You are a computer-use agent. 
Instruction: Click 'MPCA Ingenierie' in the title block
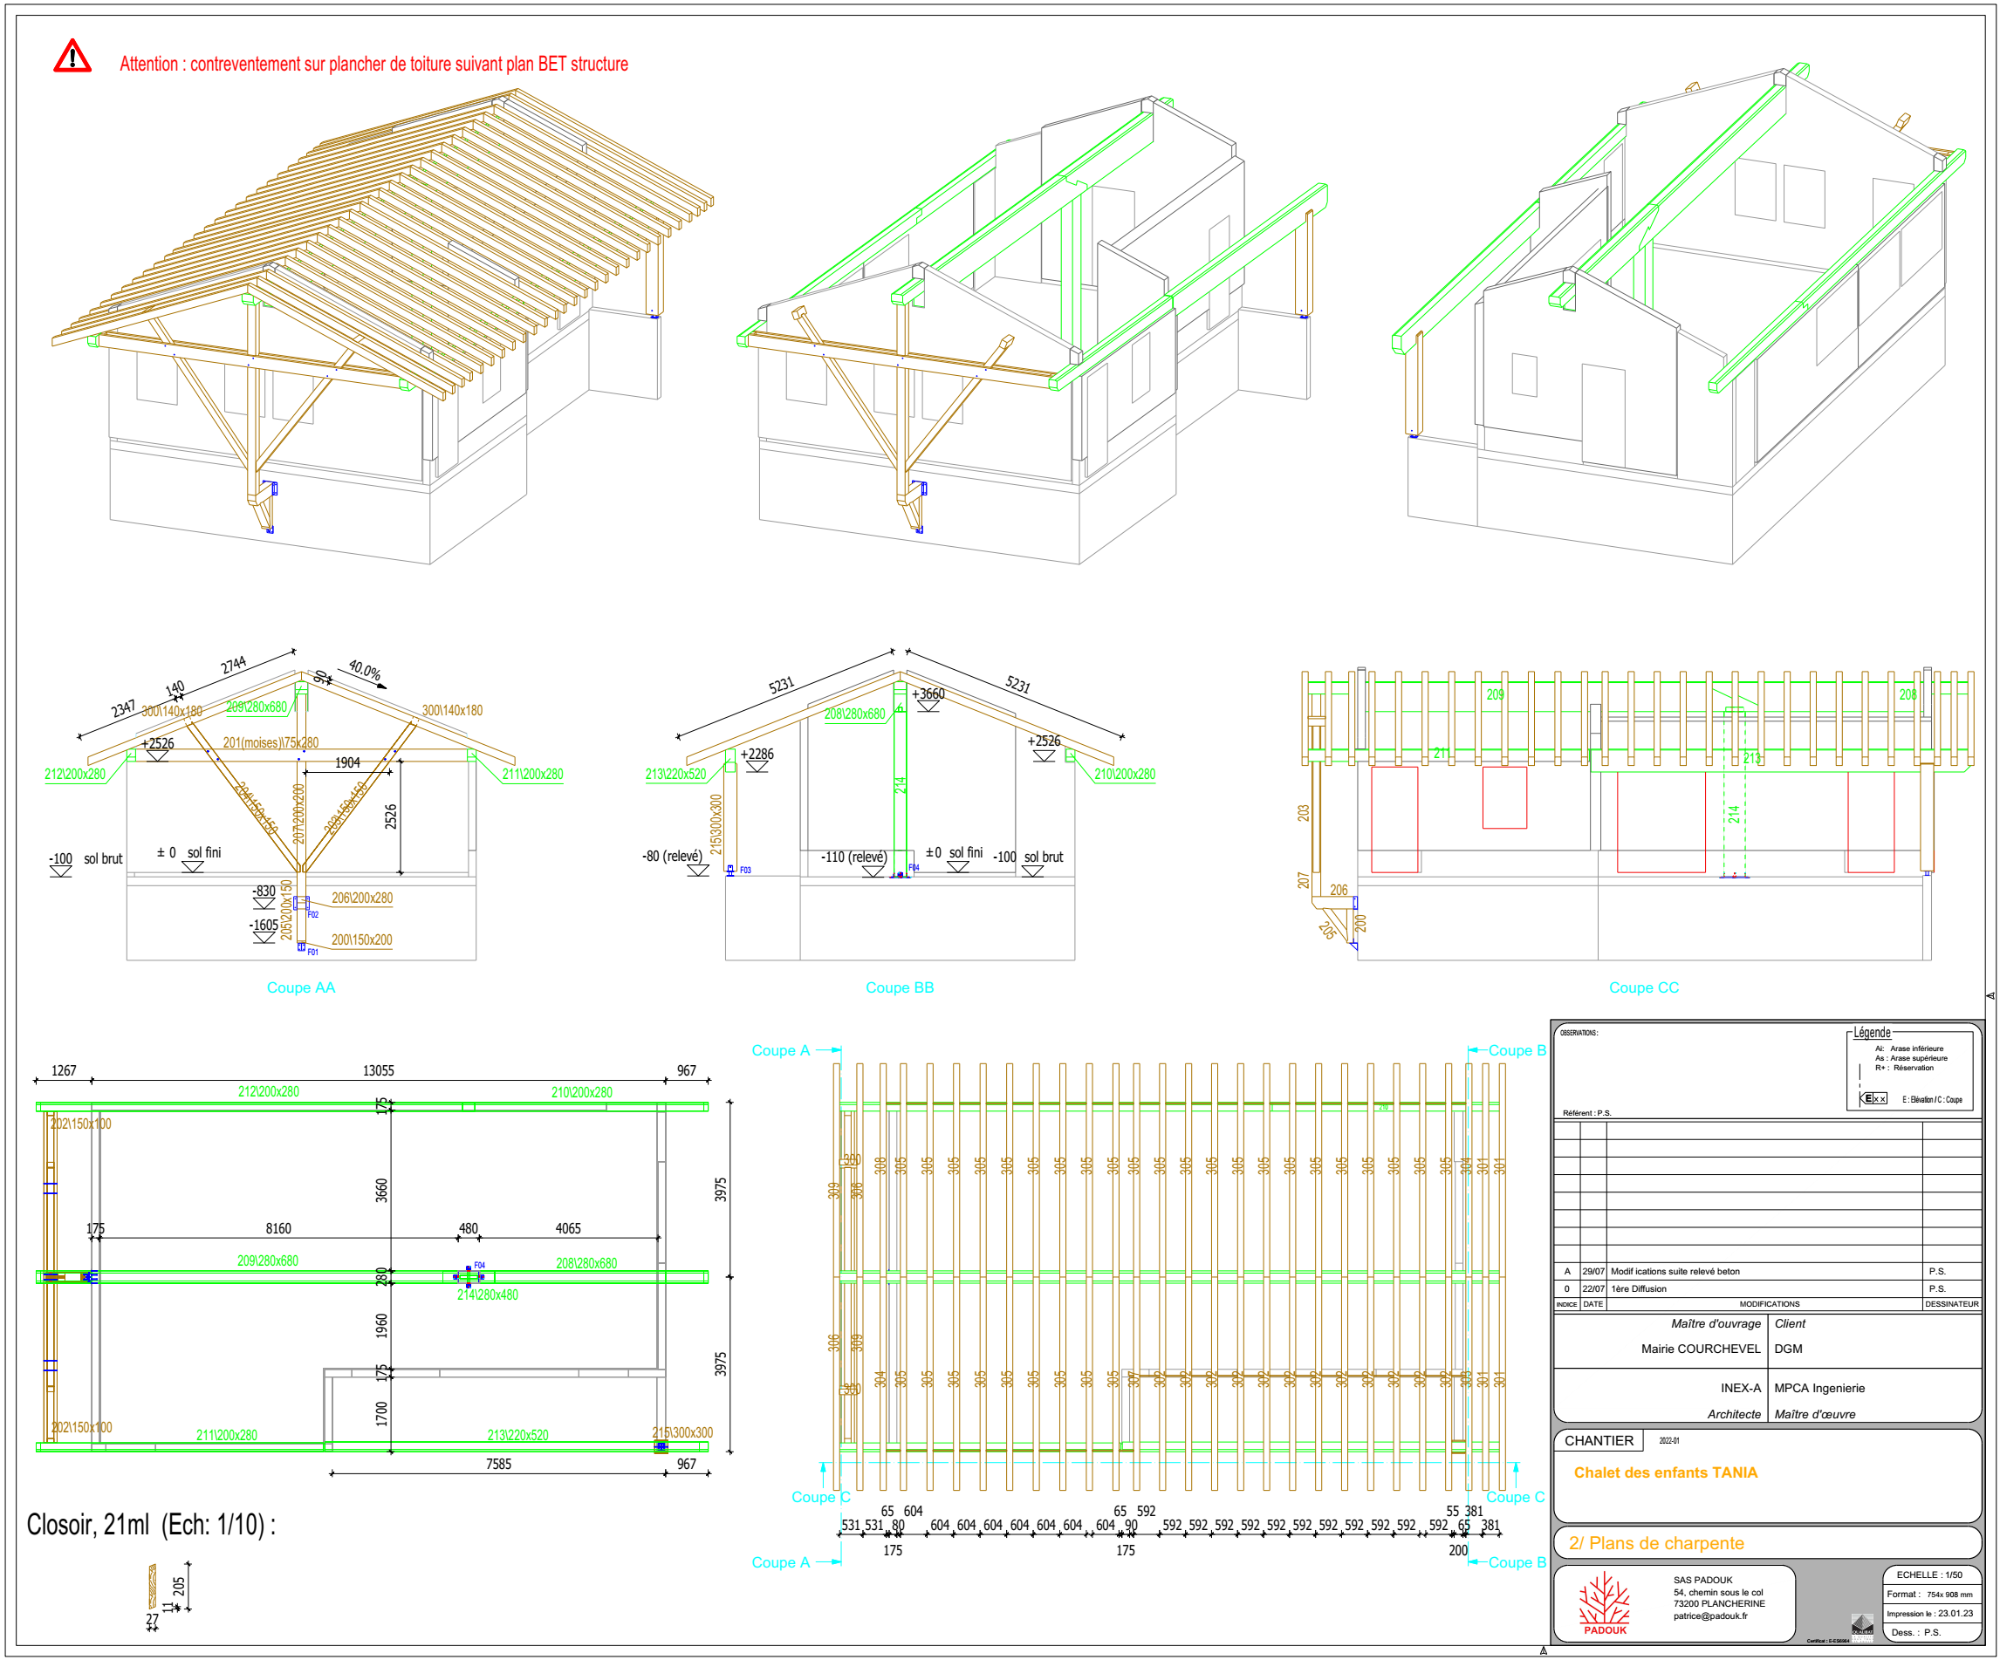tap(1819, 1388)
